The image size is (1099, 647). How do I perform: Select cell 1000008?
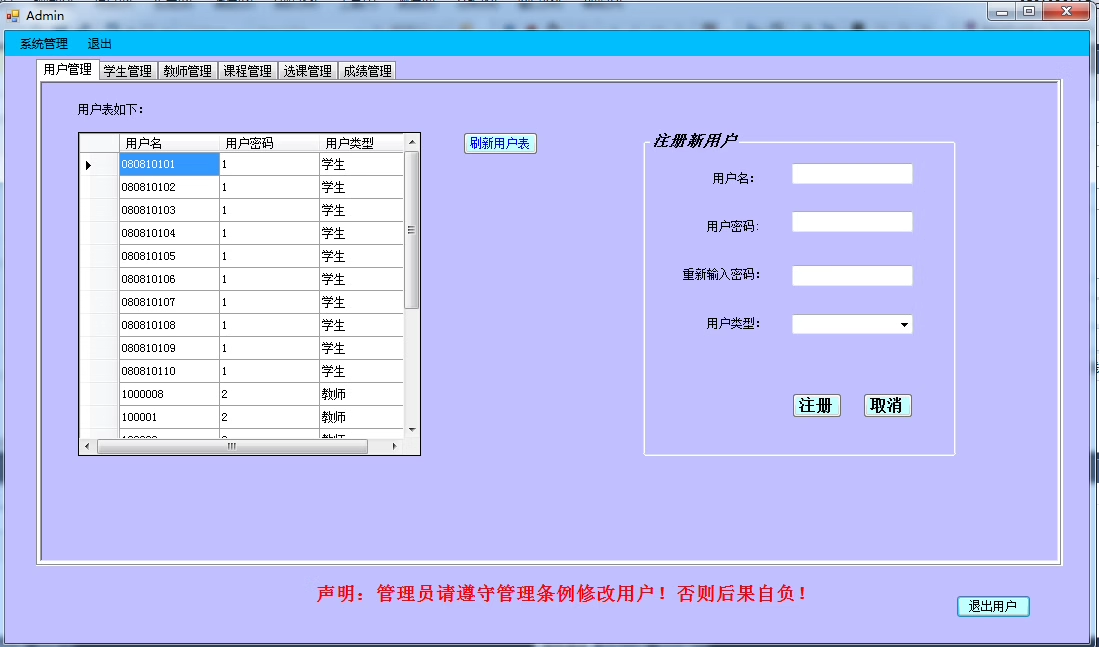[169, 394]
